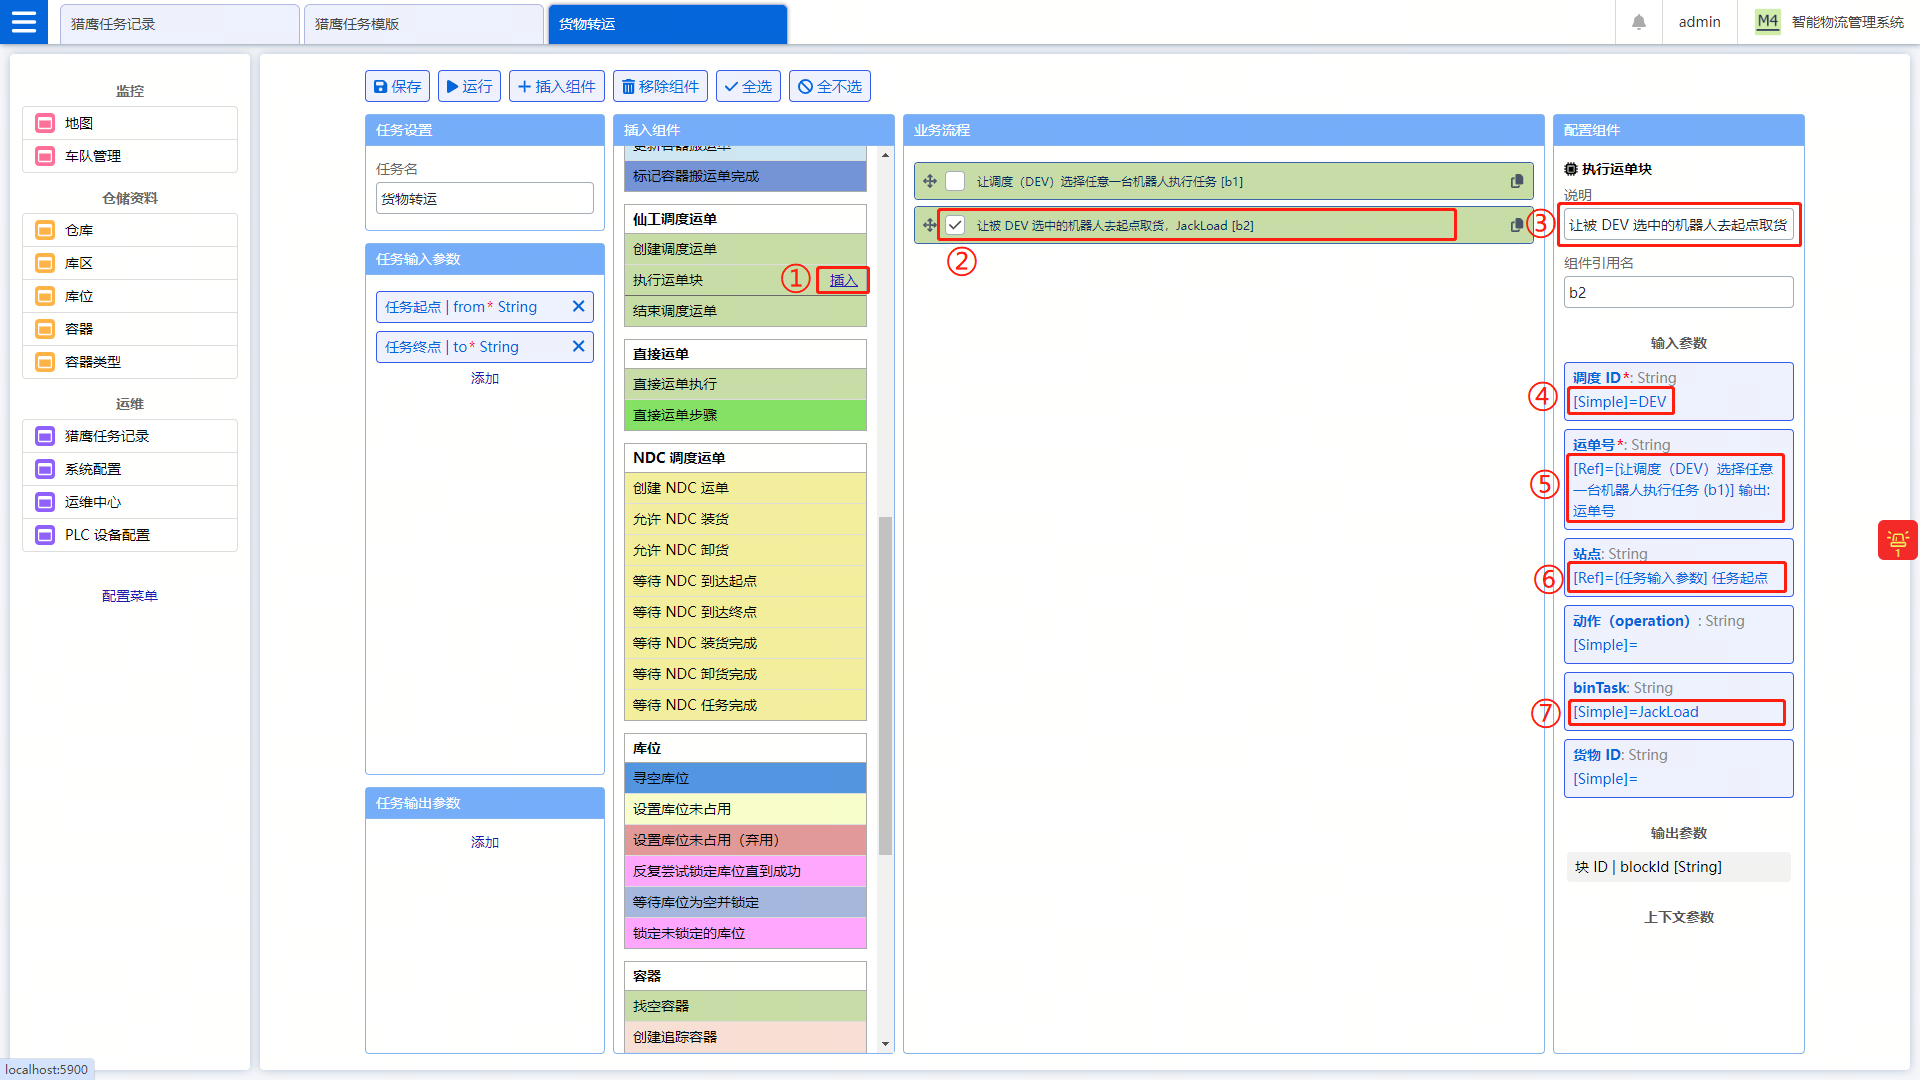Click the 运行 button
The height and width of the screenshot is (1080, 1920).
(x=469, y=86)
